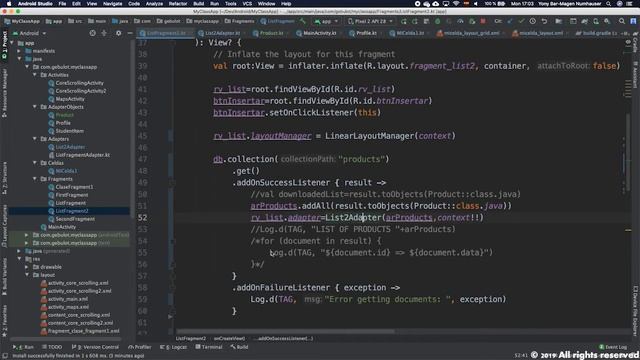Click collapse-all icon in project panel
Image resolution: width=640 pixels, height=360 pixels.
104,33
